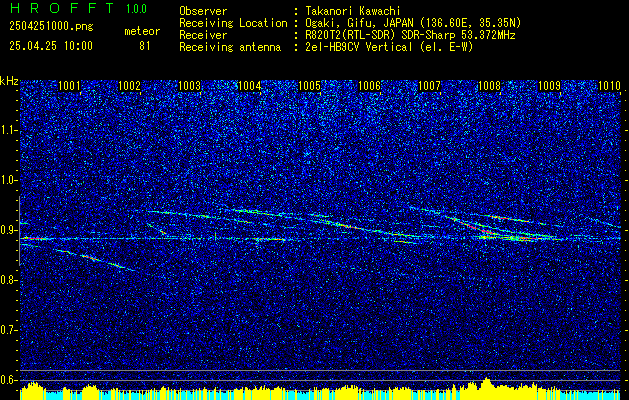
Task: Click the 0.7 kHz axis label
Action: [9, 330]
